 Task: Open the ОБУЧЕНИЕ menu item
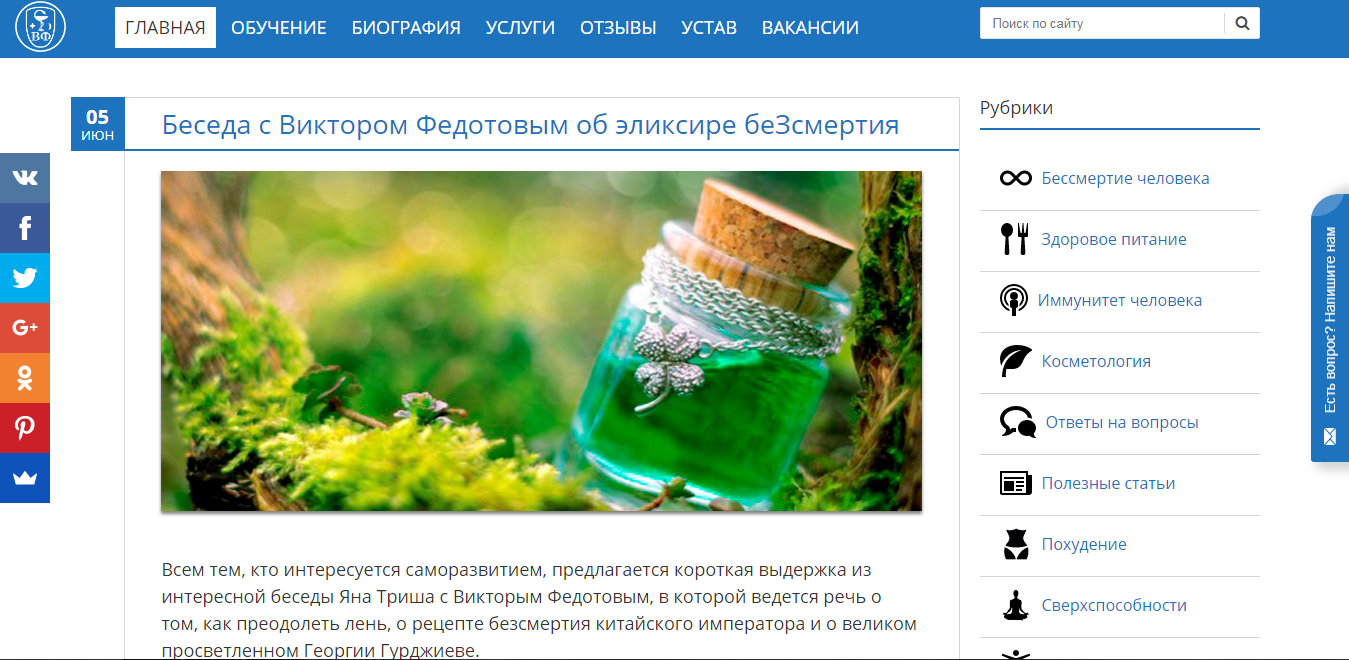[x=279, y=28]
